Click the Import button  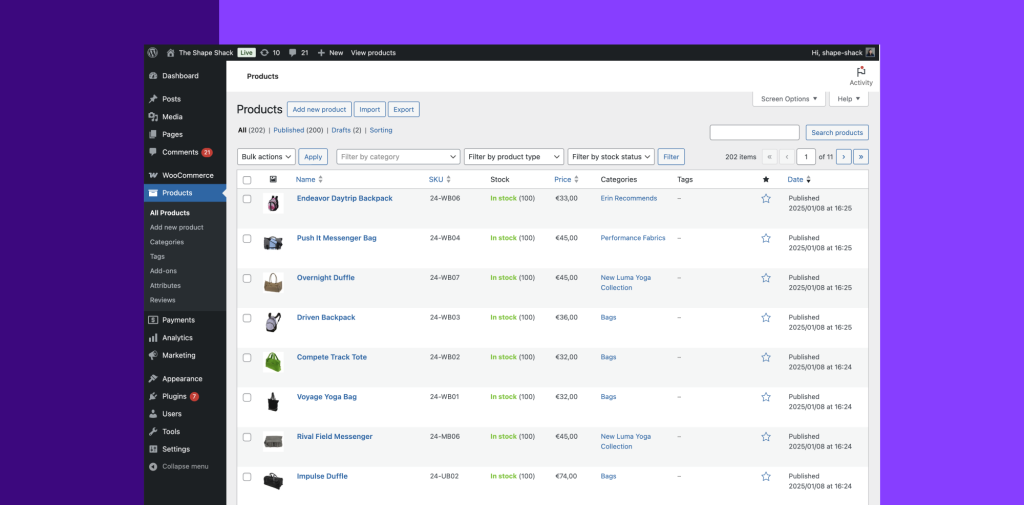[370, 110]
